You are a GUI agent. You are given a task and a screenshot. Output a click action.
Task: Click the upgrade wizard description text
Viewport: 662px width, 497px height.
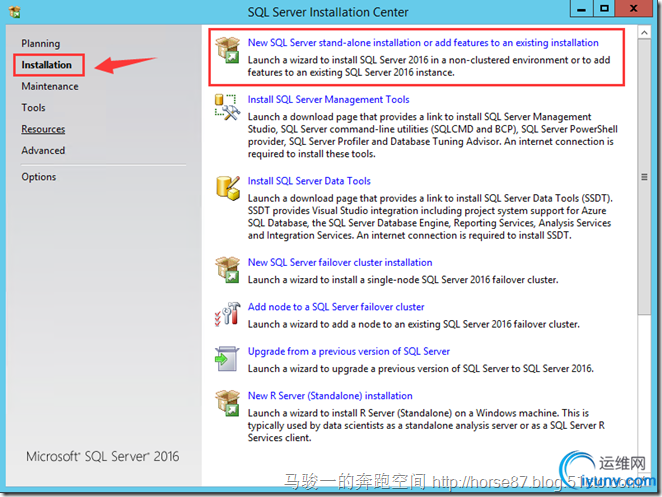pyautogui.click(x=421, y=369)
